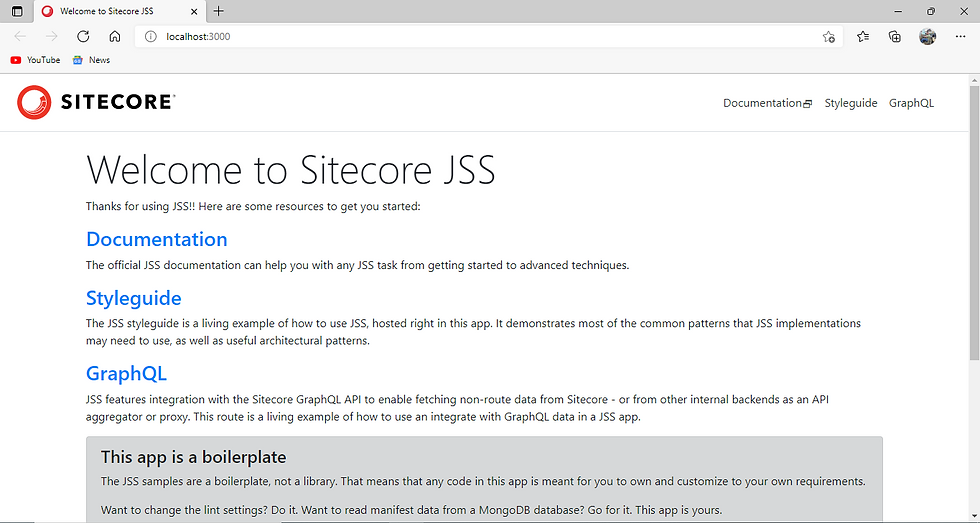The height and width of the screenshot is (523, 980).
Task: Minimize the browser window
Action: coord(898,11)
